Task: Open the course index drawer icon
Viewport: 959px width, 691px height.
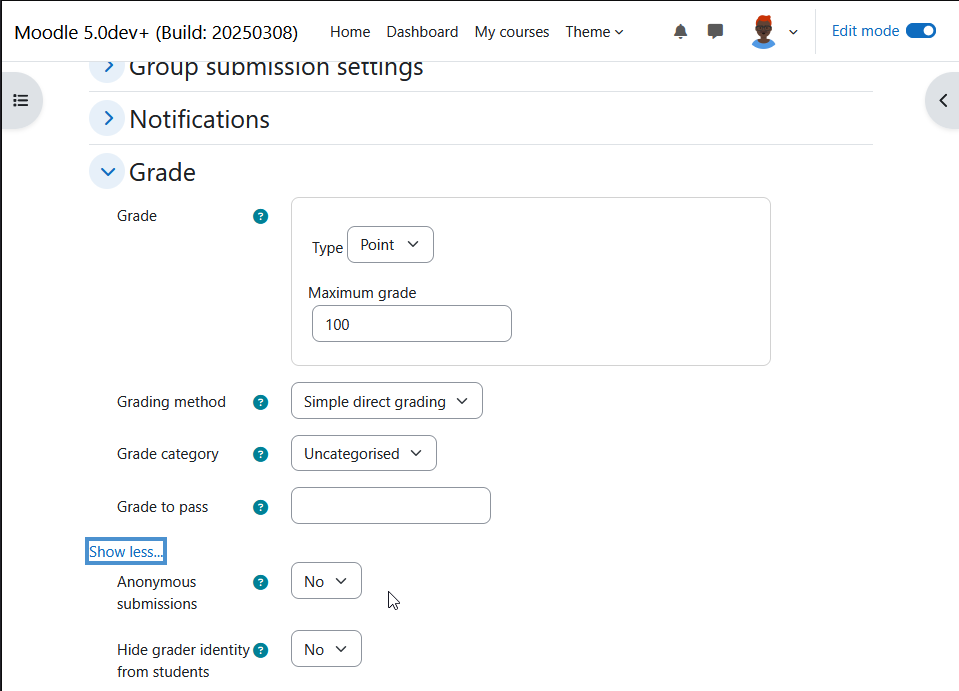Action: pyautogui.click(x=21, y=100)
